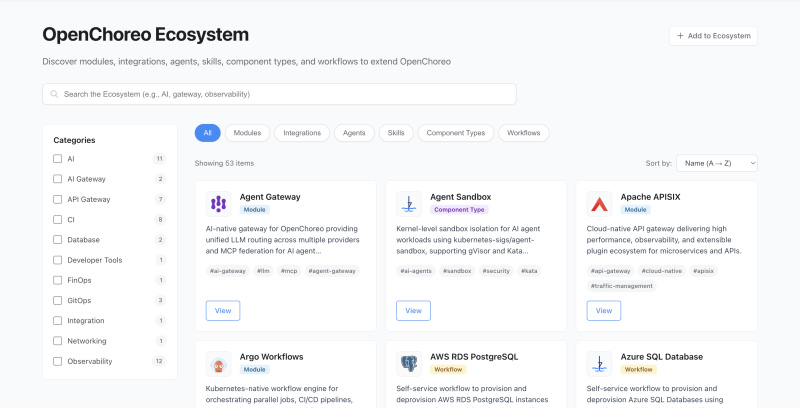Tick the Integration category checkbox
The width and height of the screenshot is (800, 408).
[x=58, y=321]
